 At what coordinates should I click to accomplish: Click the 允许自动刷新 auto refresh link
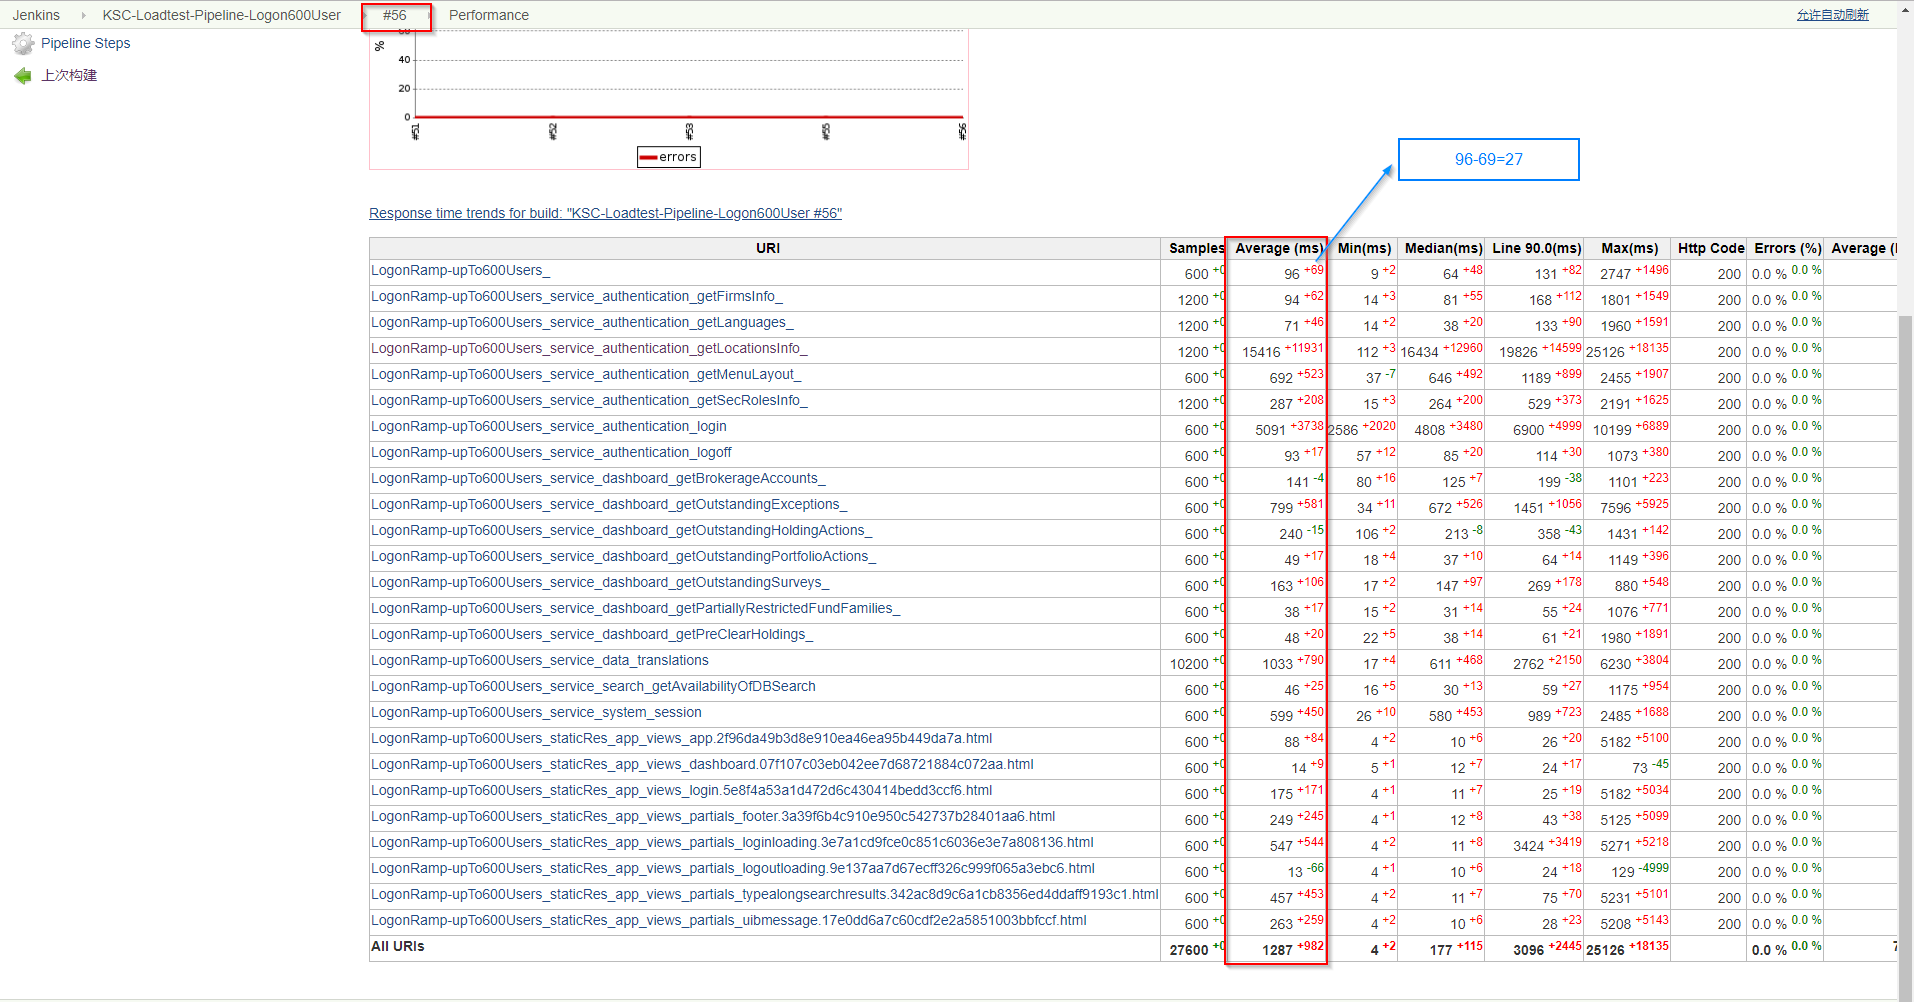click(x=1832, y=15)
